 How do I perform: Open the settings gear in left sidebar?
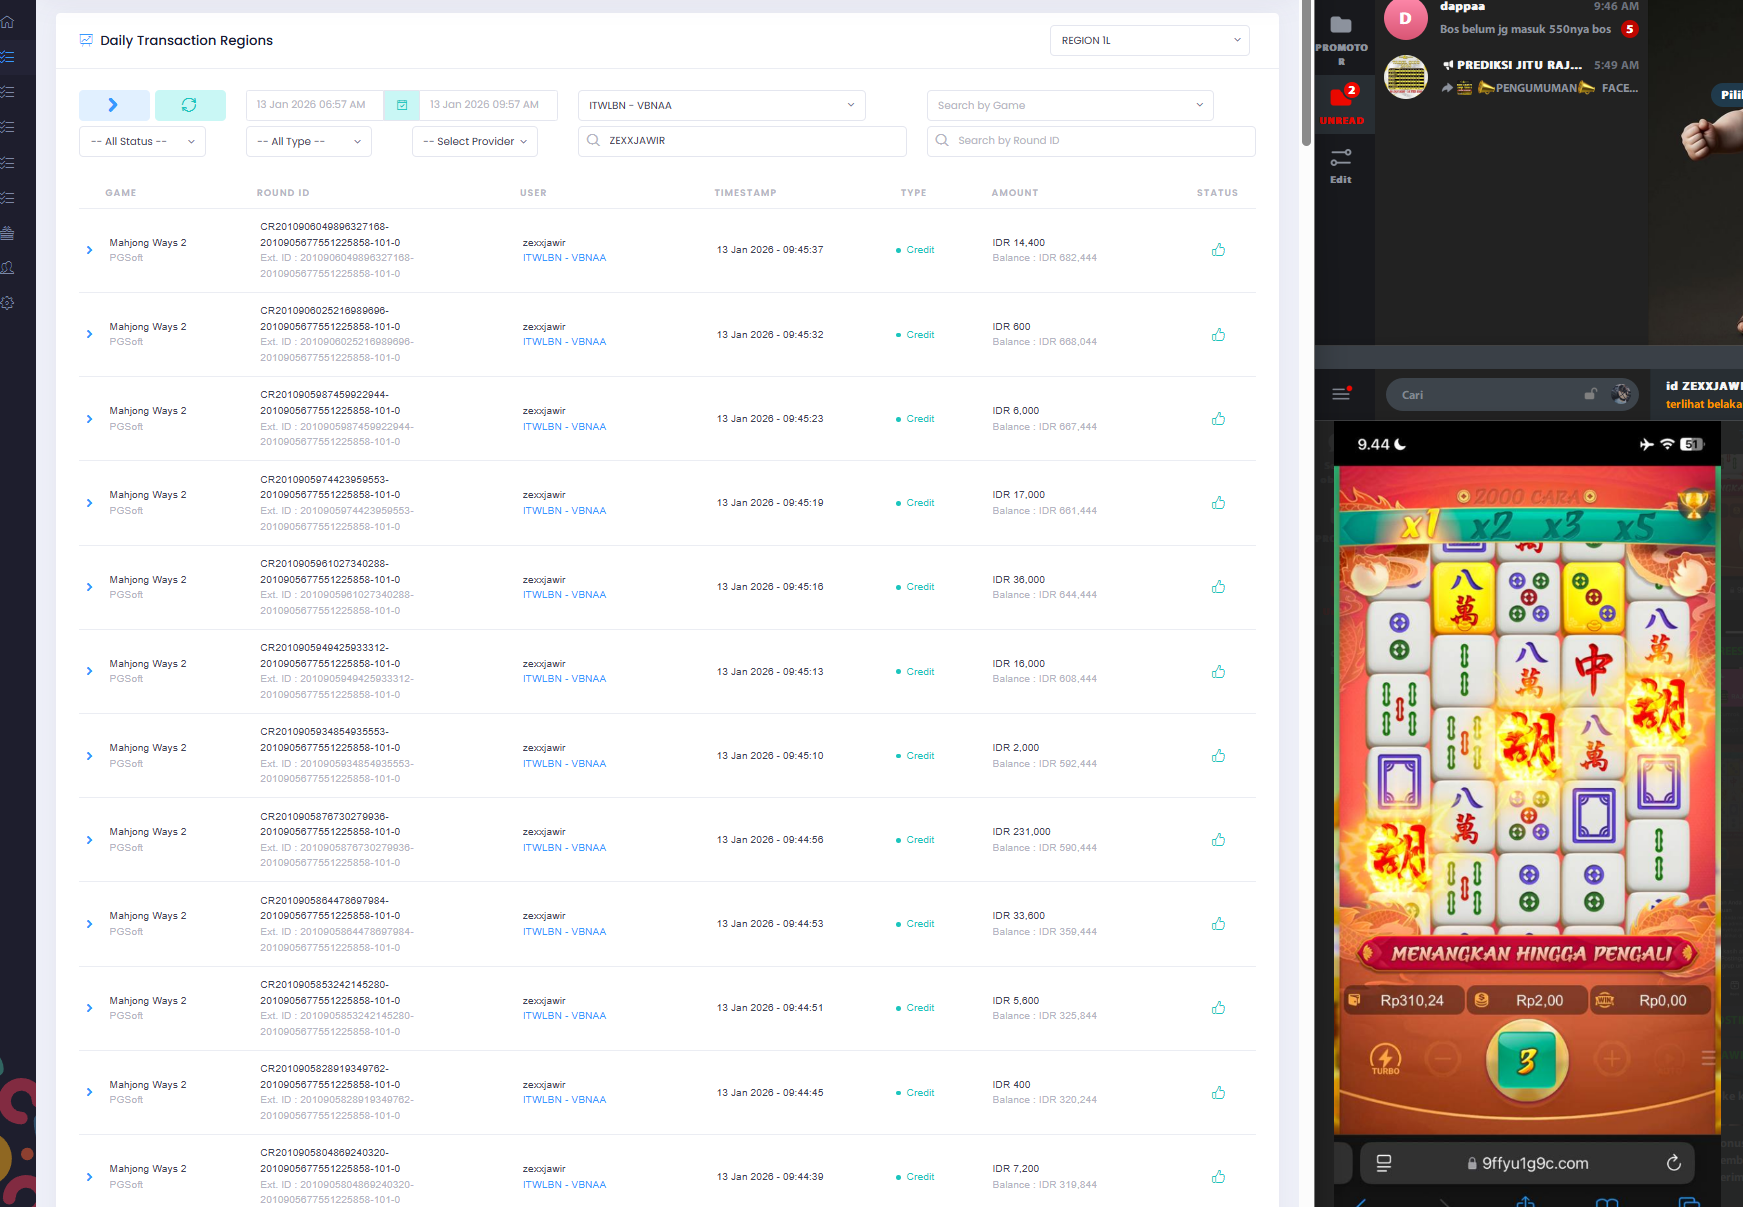8,303
